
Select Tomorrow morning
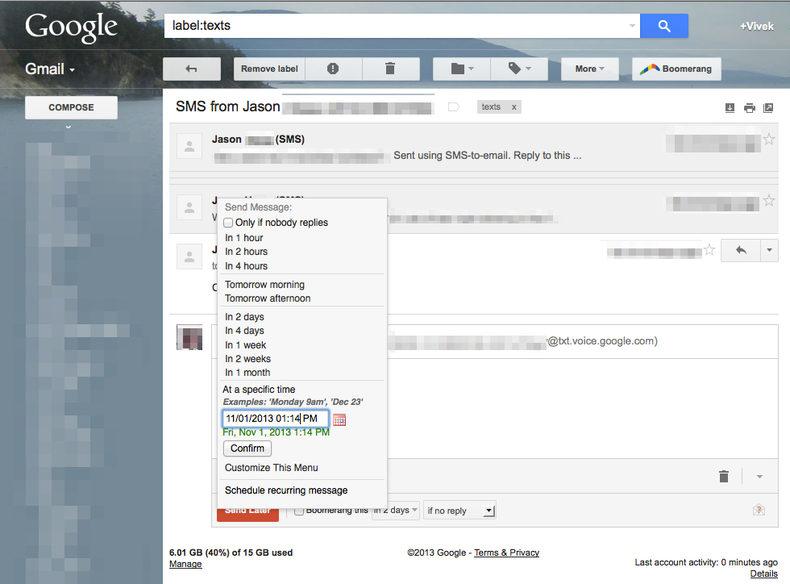point(265,285)
